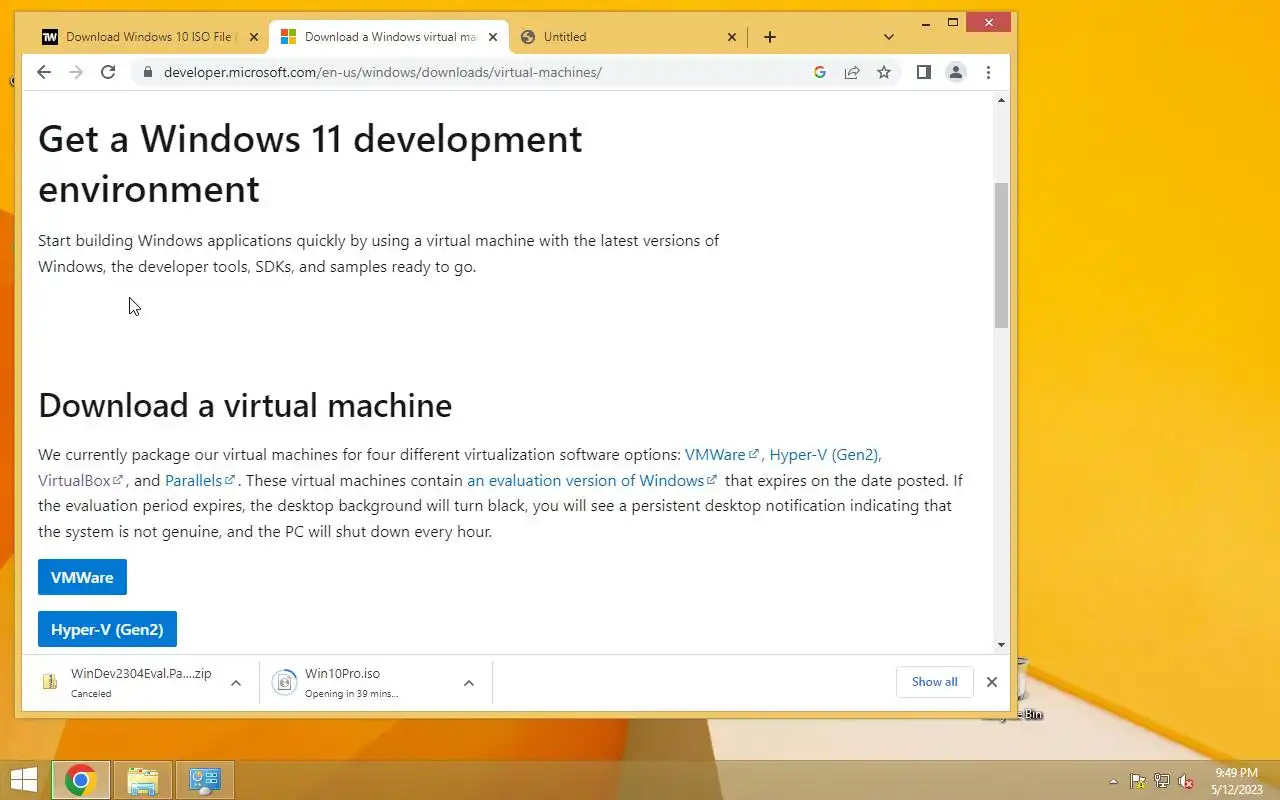Share this page via share icon

point(852,72)
